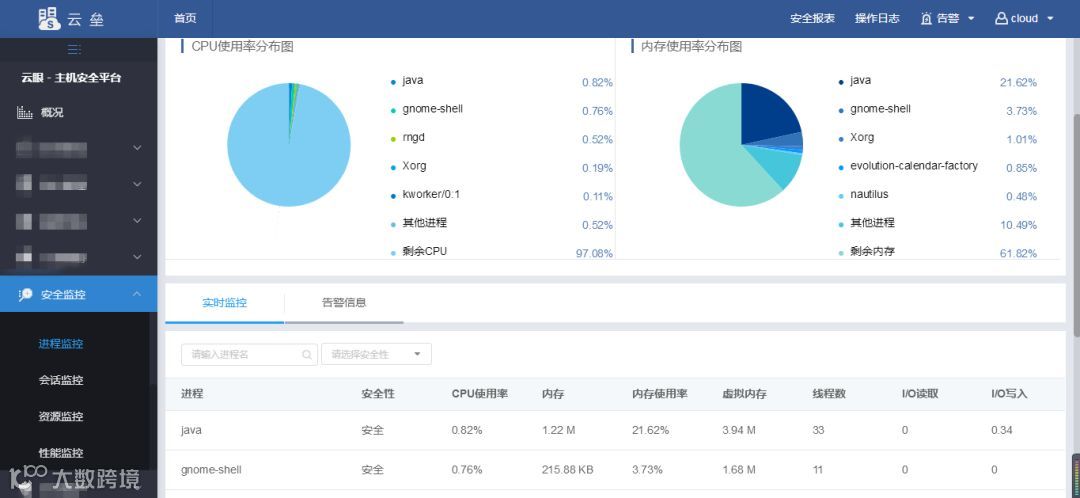
Task: Click the CPU使用率分布图 chart title
Action: [x=242, y=47]
